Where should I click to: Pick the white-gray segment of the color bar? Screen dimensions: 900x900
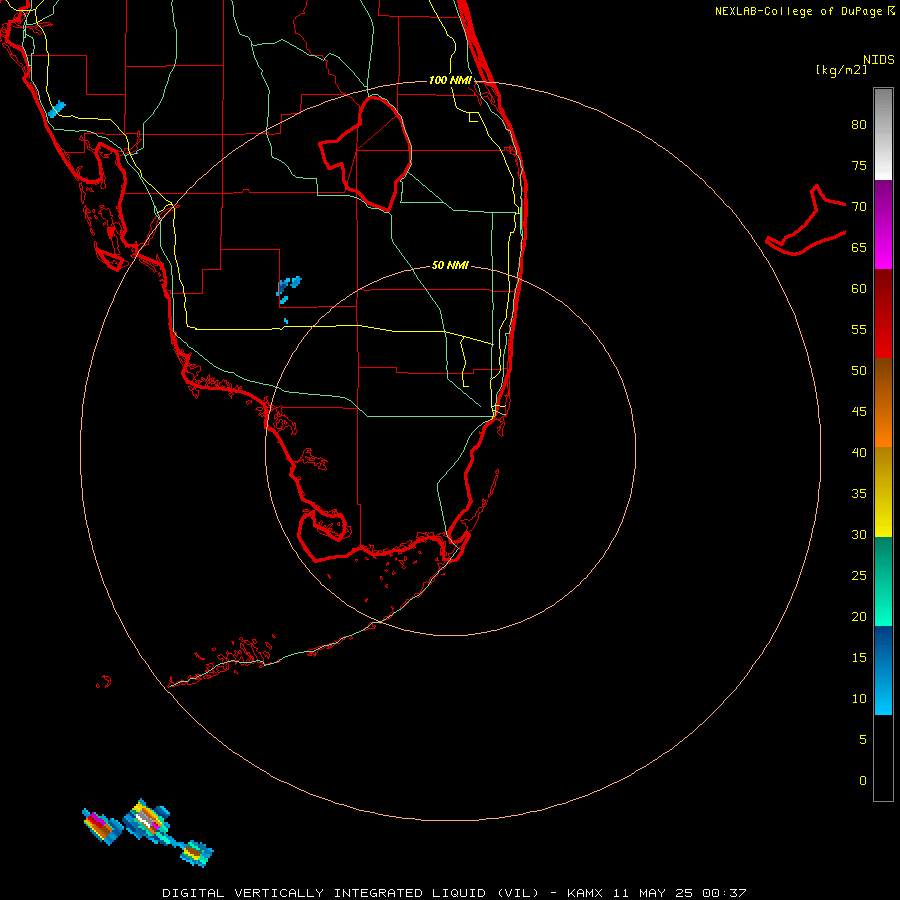coord(883,134)
